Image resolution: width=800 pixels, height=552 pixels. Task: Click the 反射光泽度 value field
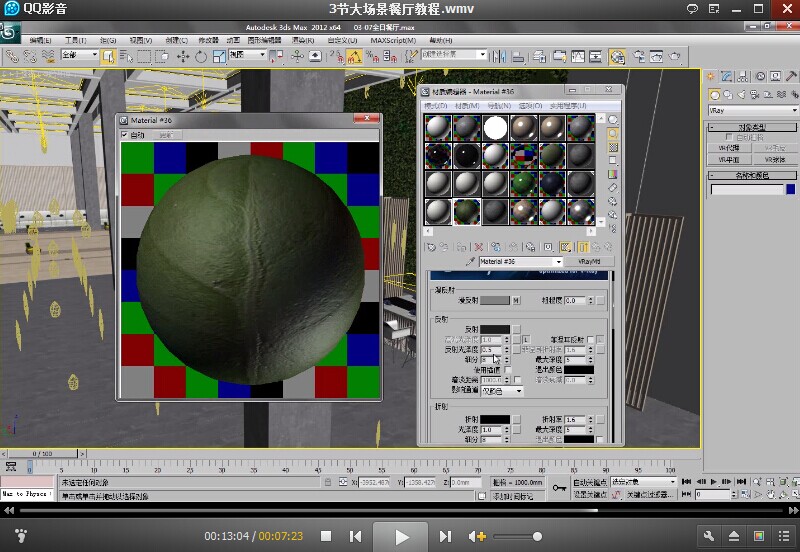(x=492, y=349)
